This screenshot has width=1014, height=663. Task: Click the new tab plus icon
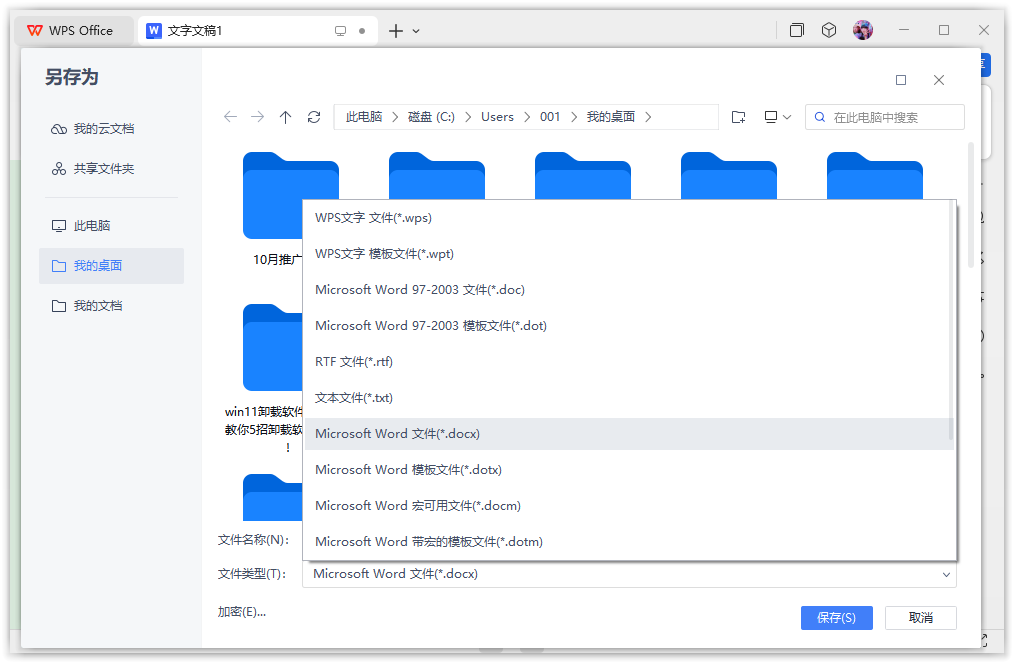click(x=396, y=31)
